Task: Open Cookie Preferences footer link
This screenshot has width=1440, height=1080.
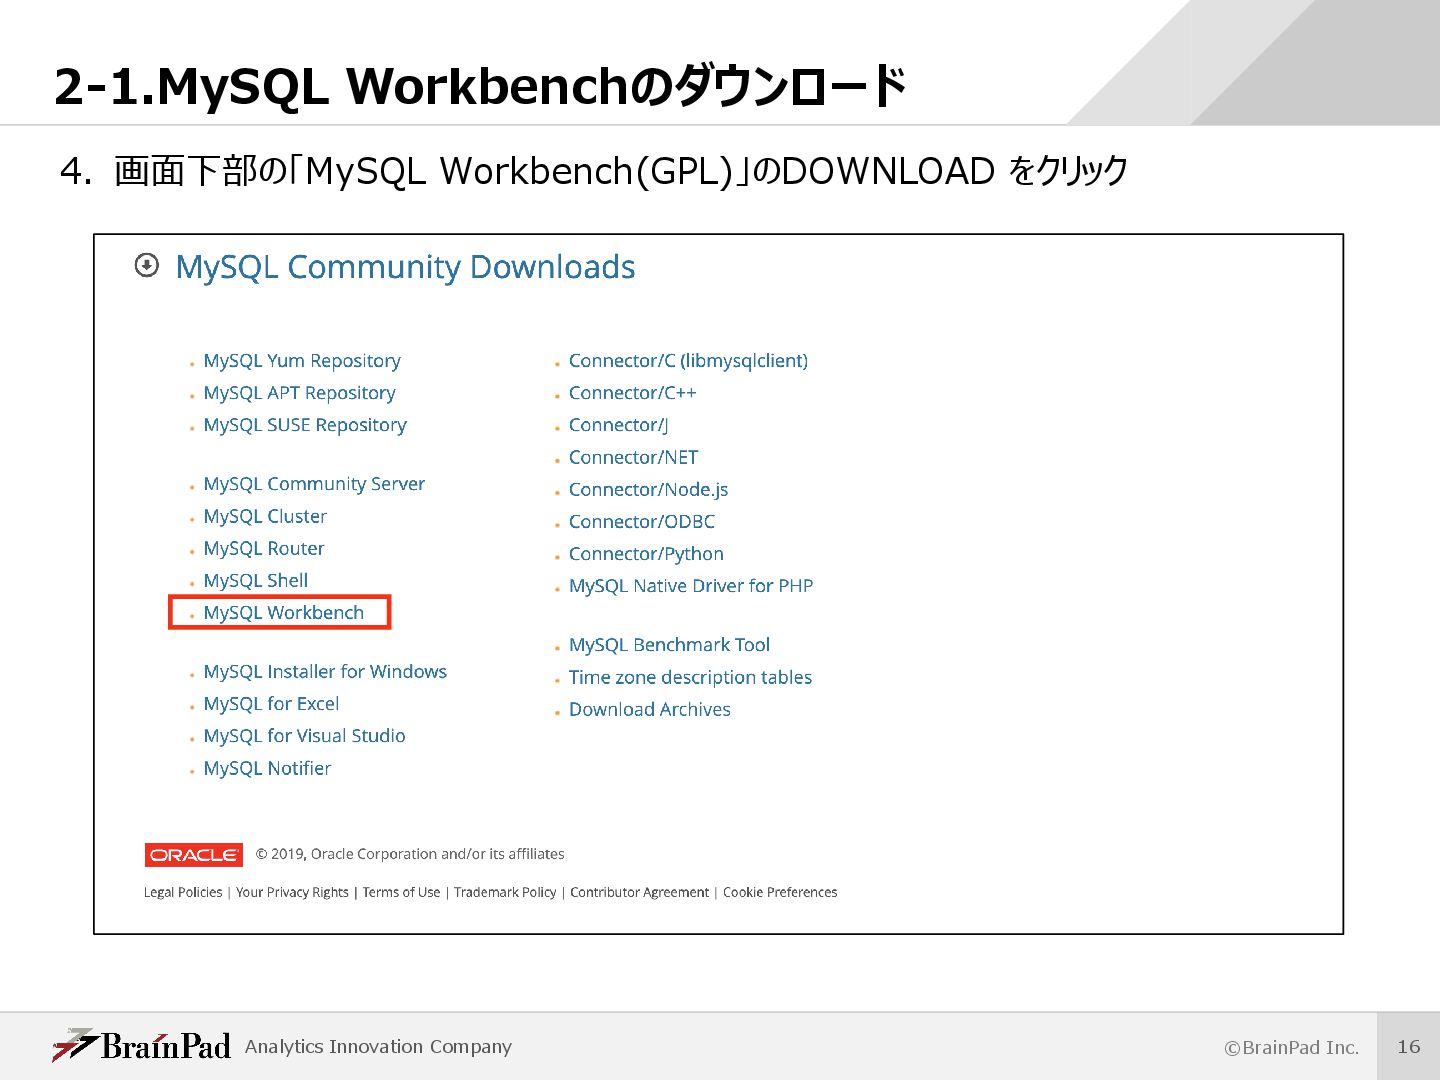Action: (780, 892)
